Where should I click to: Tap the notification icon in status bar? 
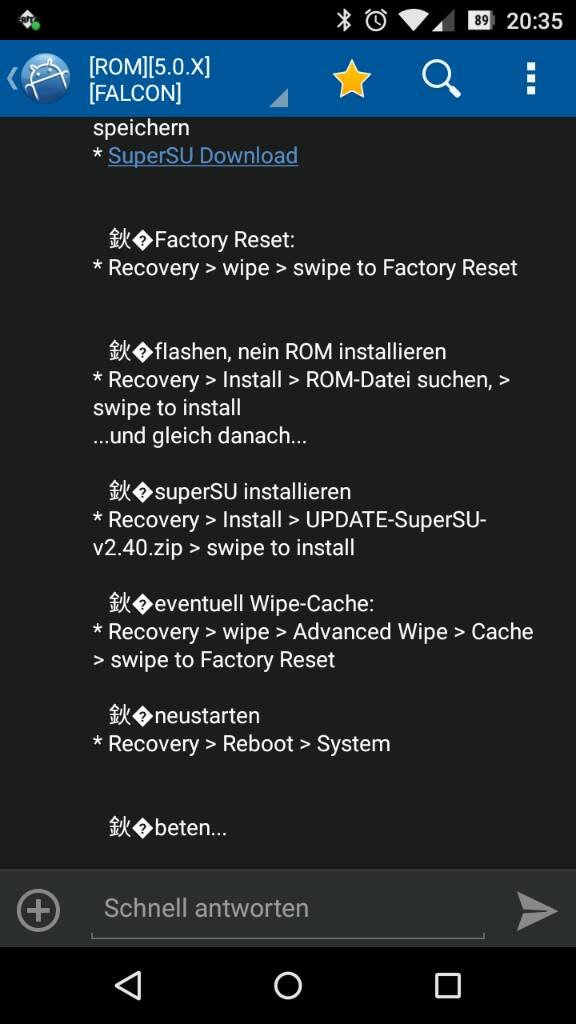coord(29,21)
